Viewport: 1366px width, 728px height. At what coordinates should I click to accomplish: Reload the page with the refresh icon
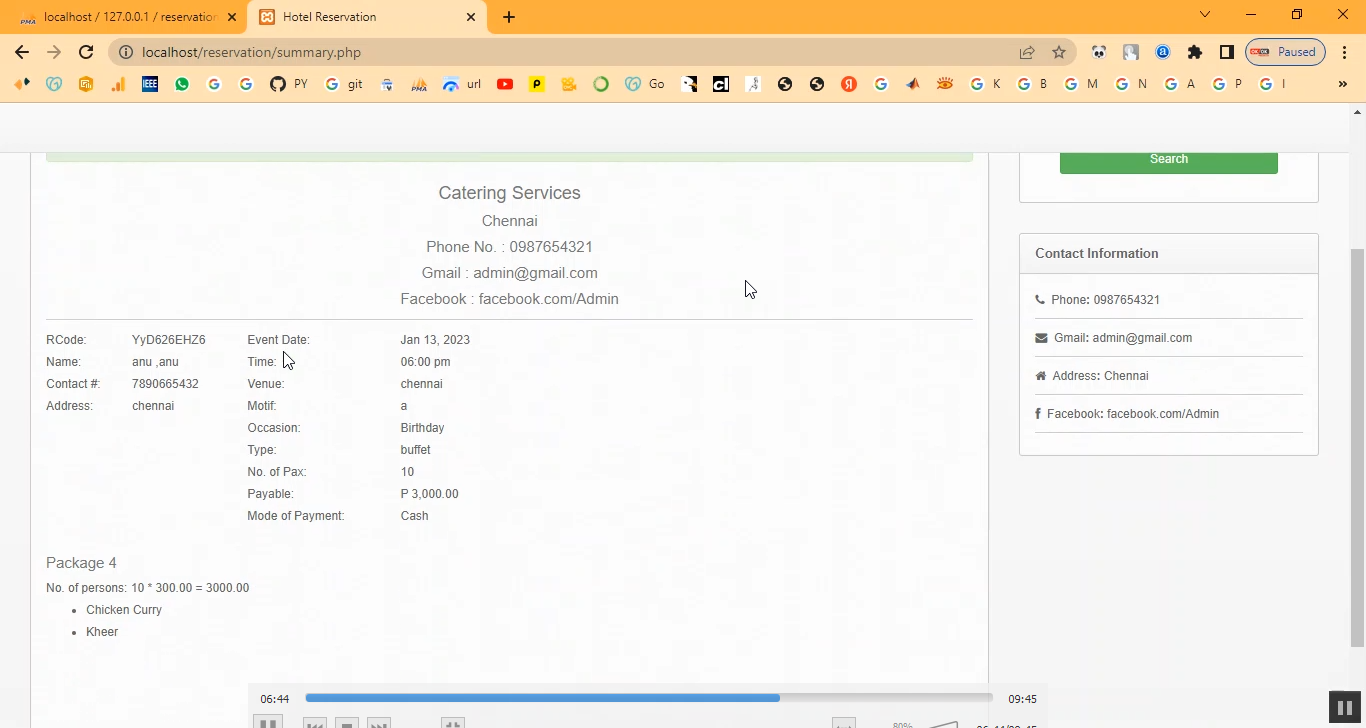(86, 52)
